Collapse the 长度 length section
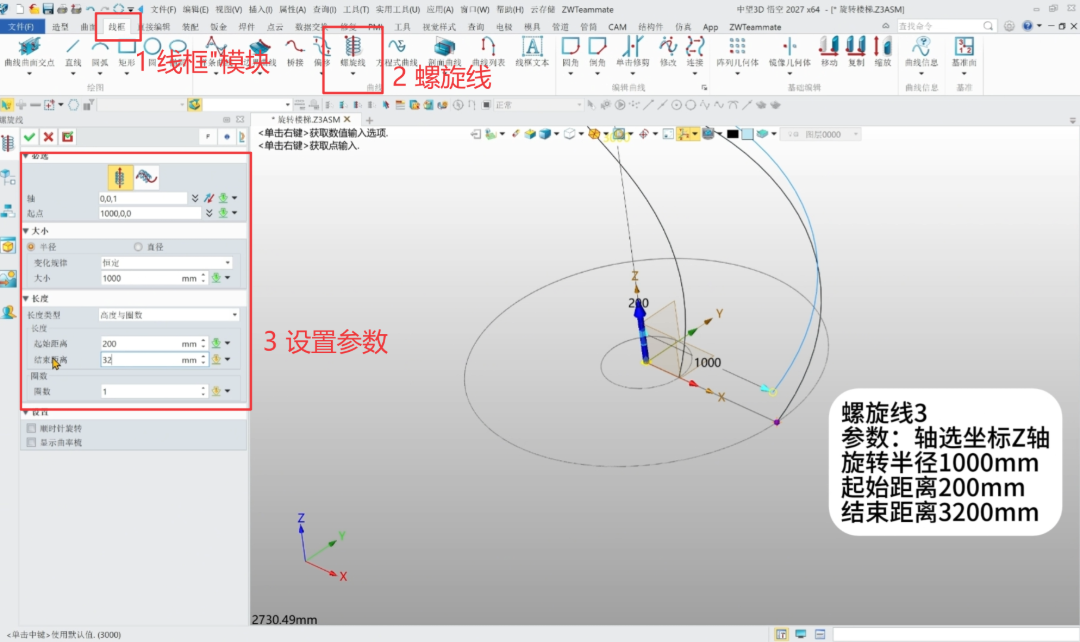1080x642 pixels. coord(26,298)
